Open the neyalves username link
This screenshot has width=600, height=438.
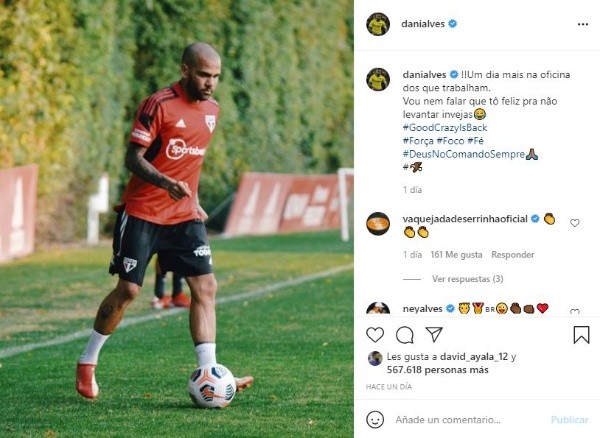[422, 308]
